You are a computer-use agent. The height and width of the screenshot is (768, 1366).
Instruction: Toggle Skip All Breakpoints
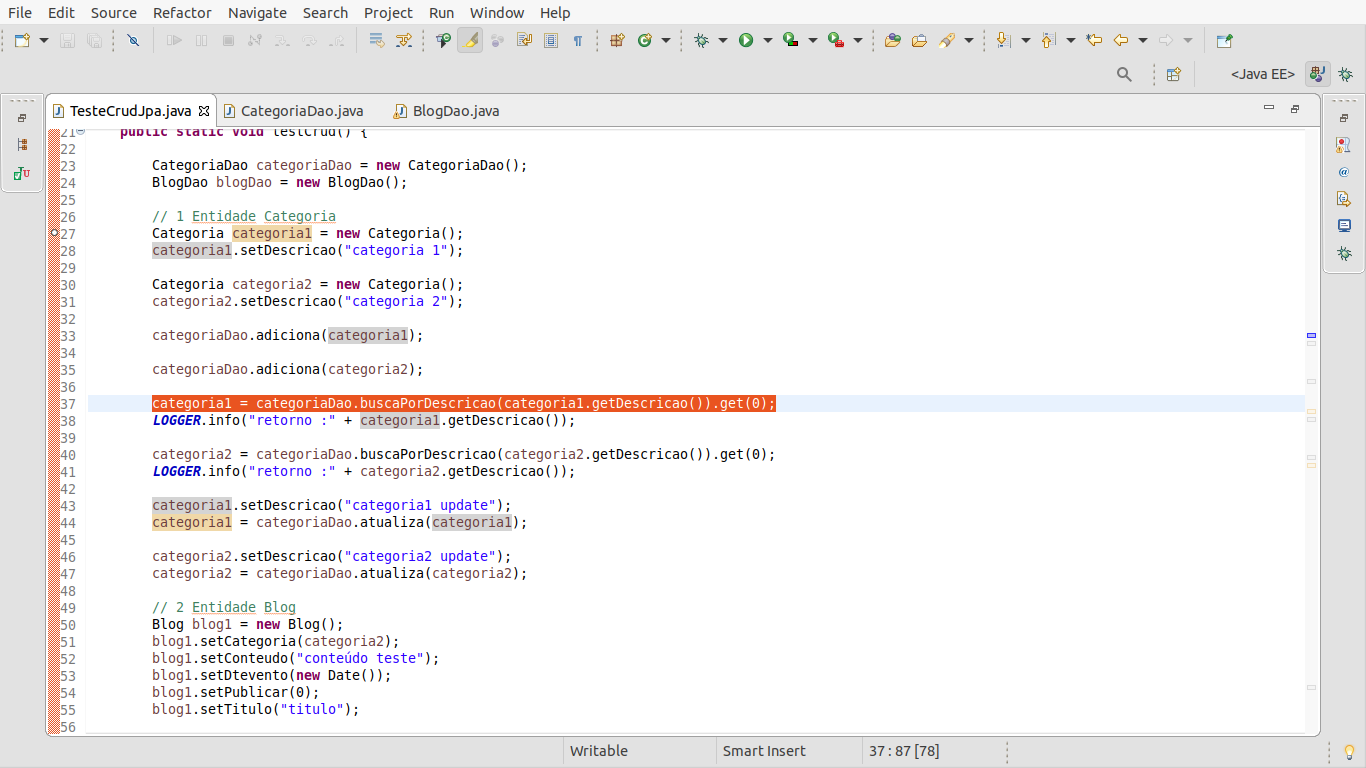click(x=133, y=41)
